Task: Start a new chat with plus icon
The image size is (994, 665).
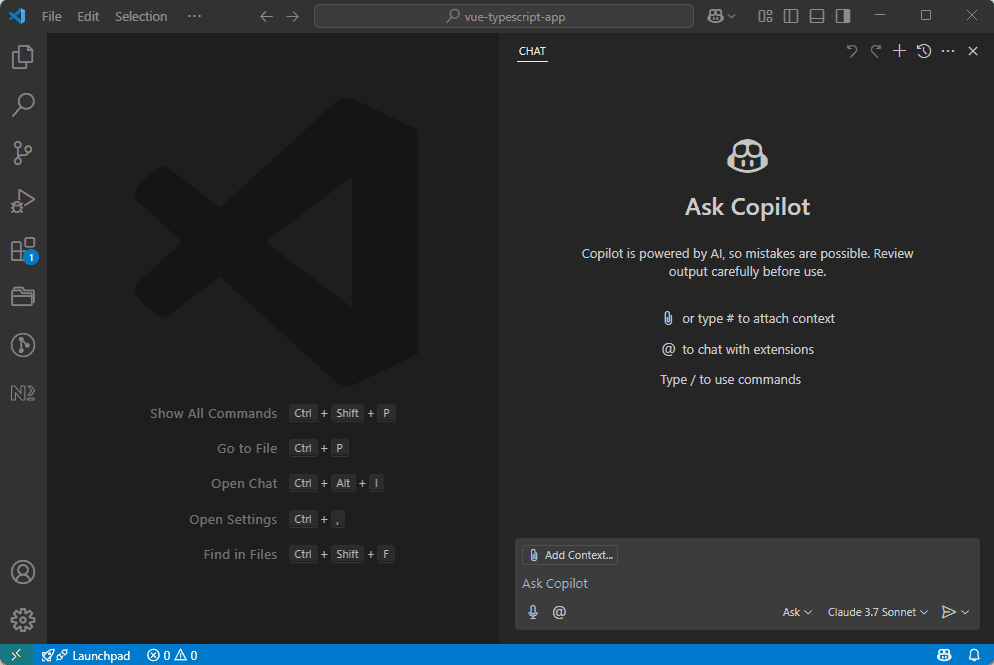Action: tap(899, 51)
